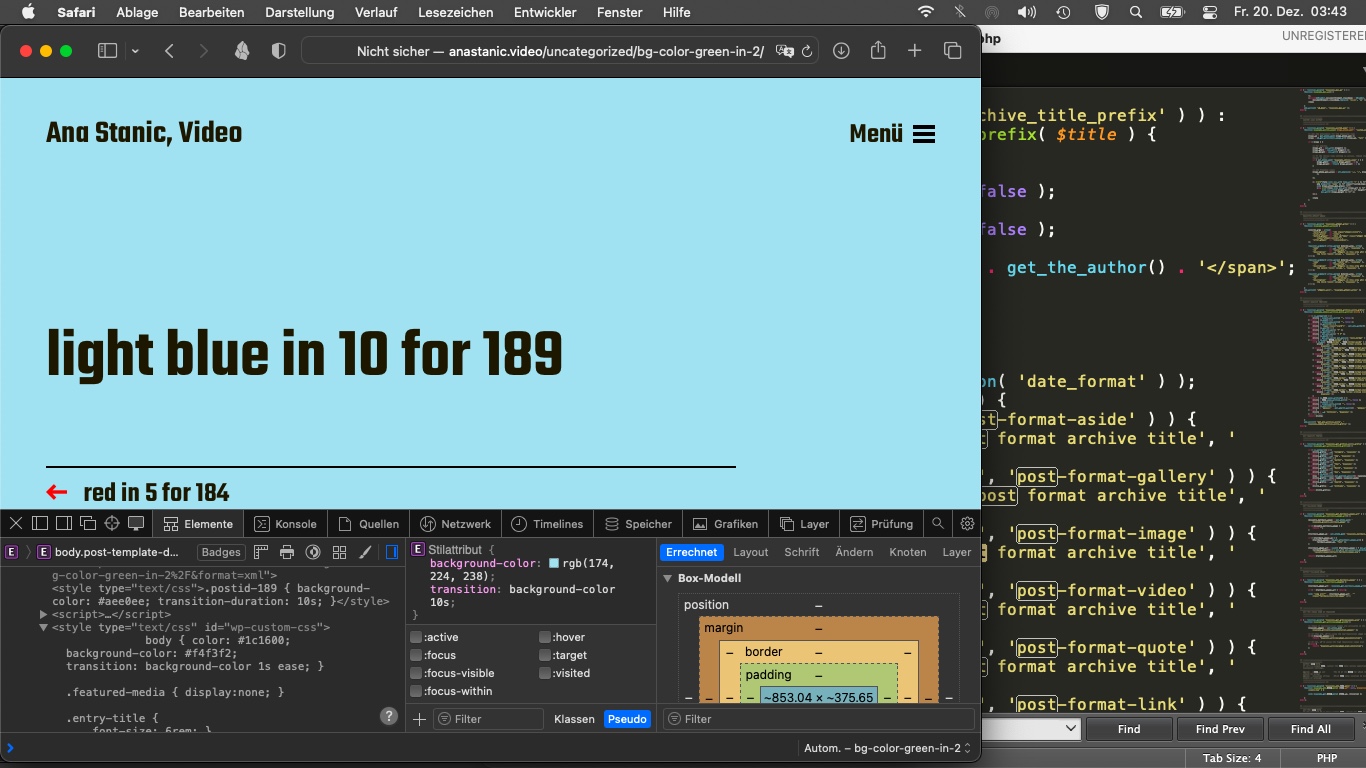This screenshot has height=768, width=1366.
Task: Open the Web Inspector settings gear
Action: click(x=967, y=523)
